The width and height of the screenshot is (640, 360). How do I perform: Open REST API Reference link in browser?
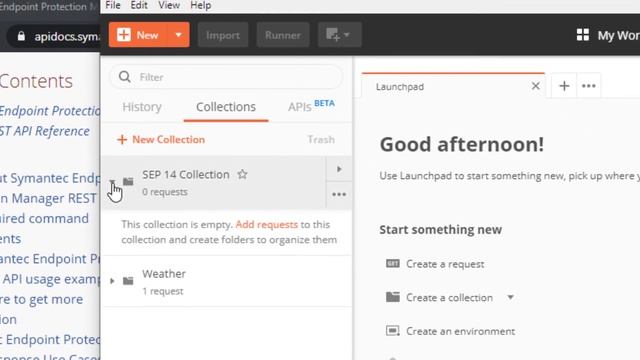tap(44, 131)
